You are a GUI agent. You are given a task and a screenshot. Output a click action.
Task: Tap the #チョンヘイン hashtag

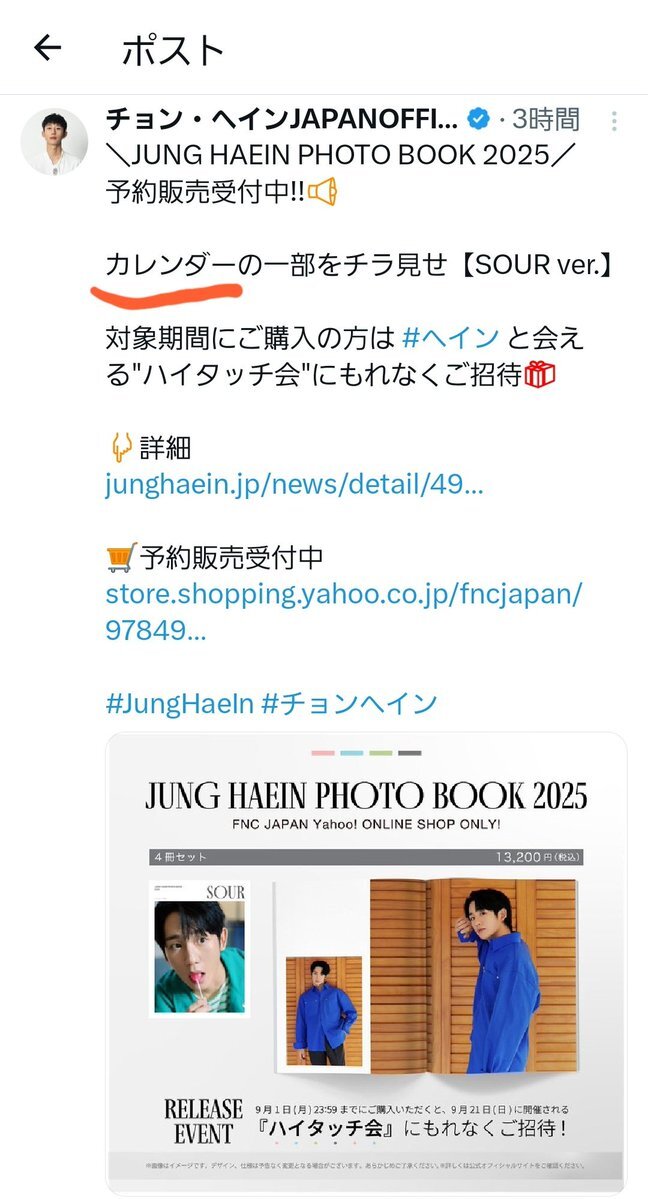pyautogui.click(x=349, y=703)
